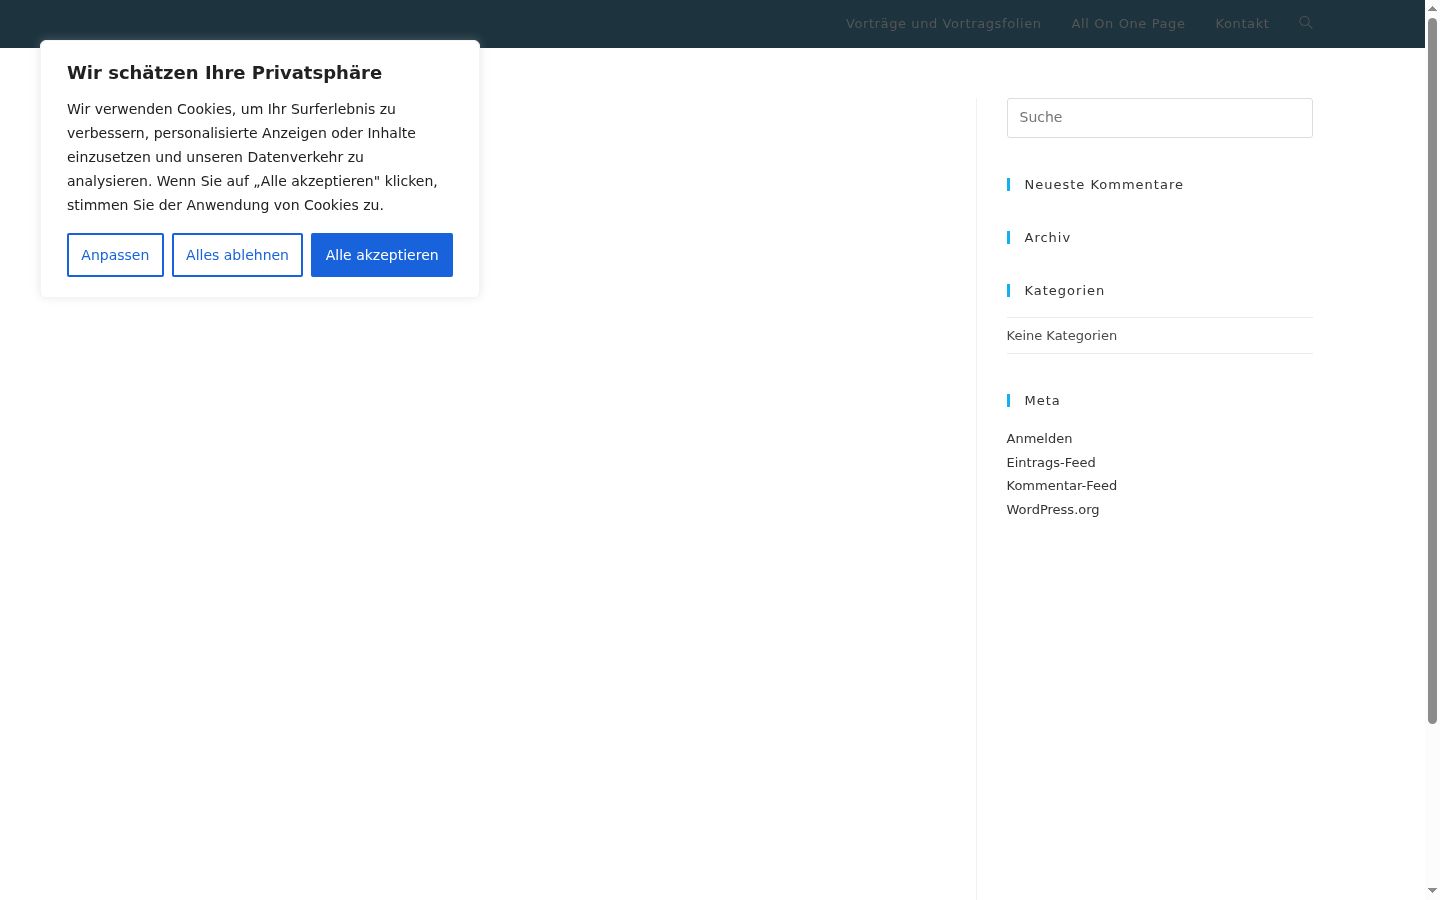Accept cookies with Alle akzeptieren
Viewport: 1440px width, 900px height.
382,255
